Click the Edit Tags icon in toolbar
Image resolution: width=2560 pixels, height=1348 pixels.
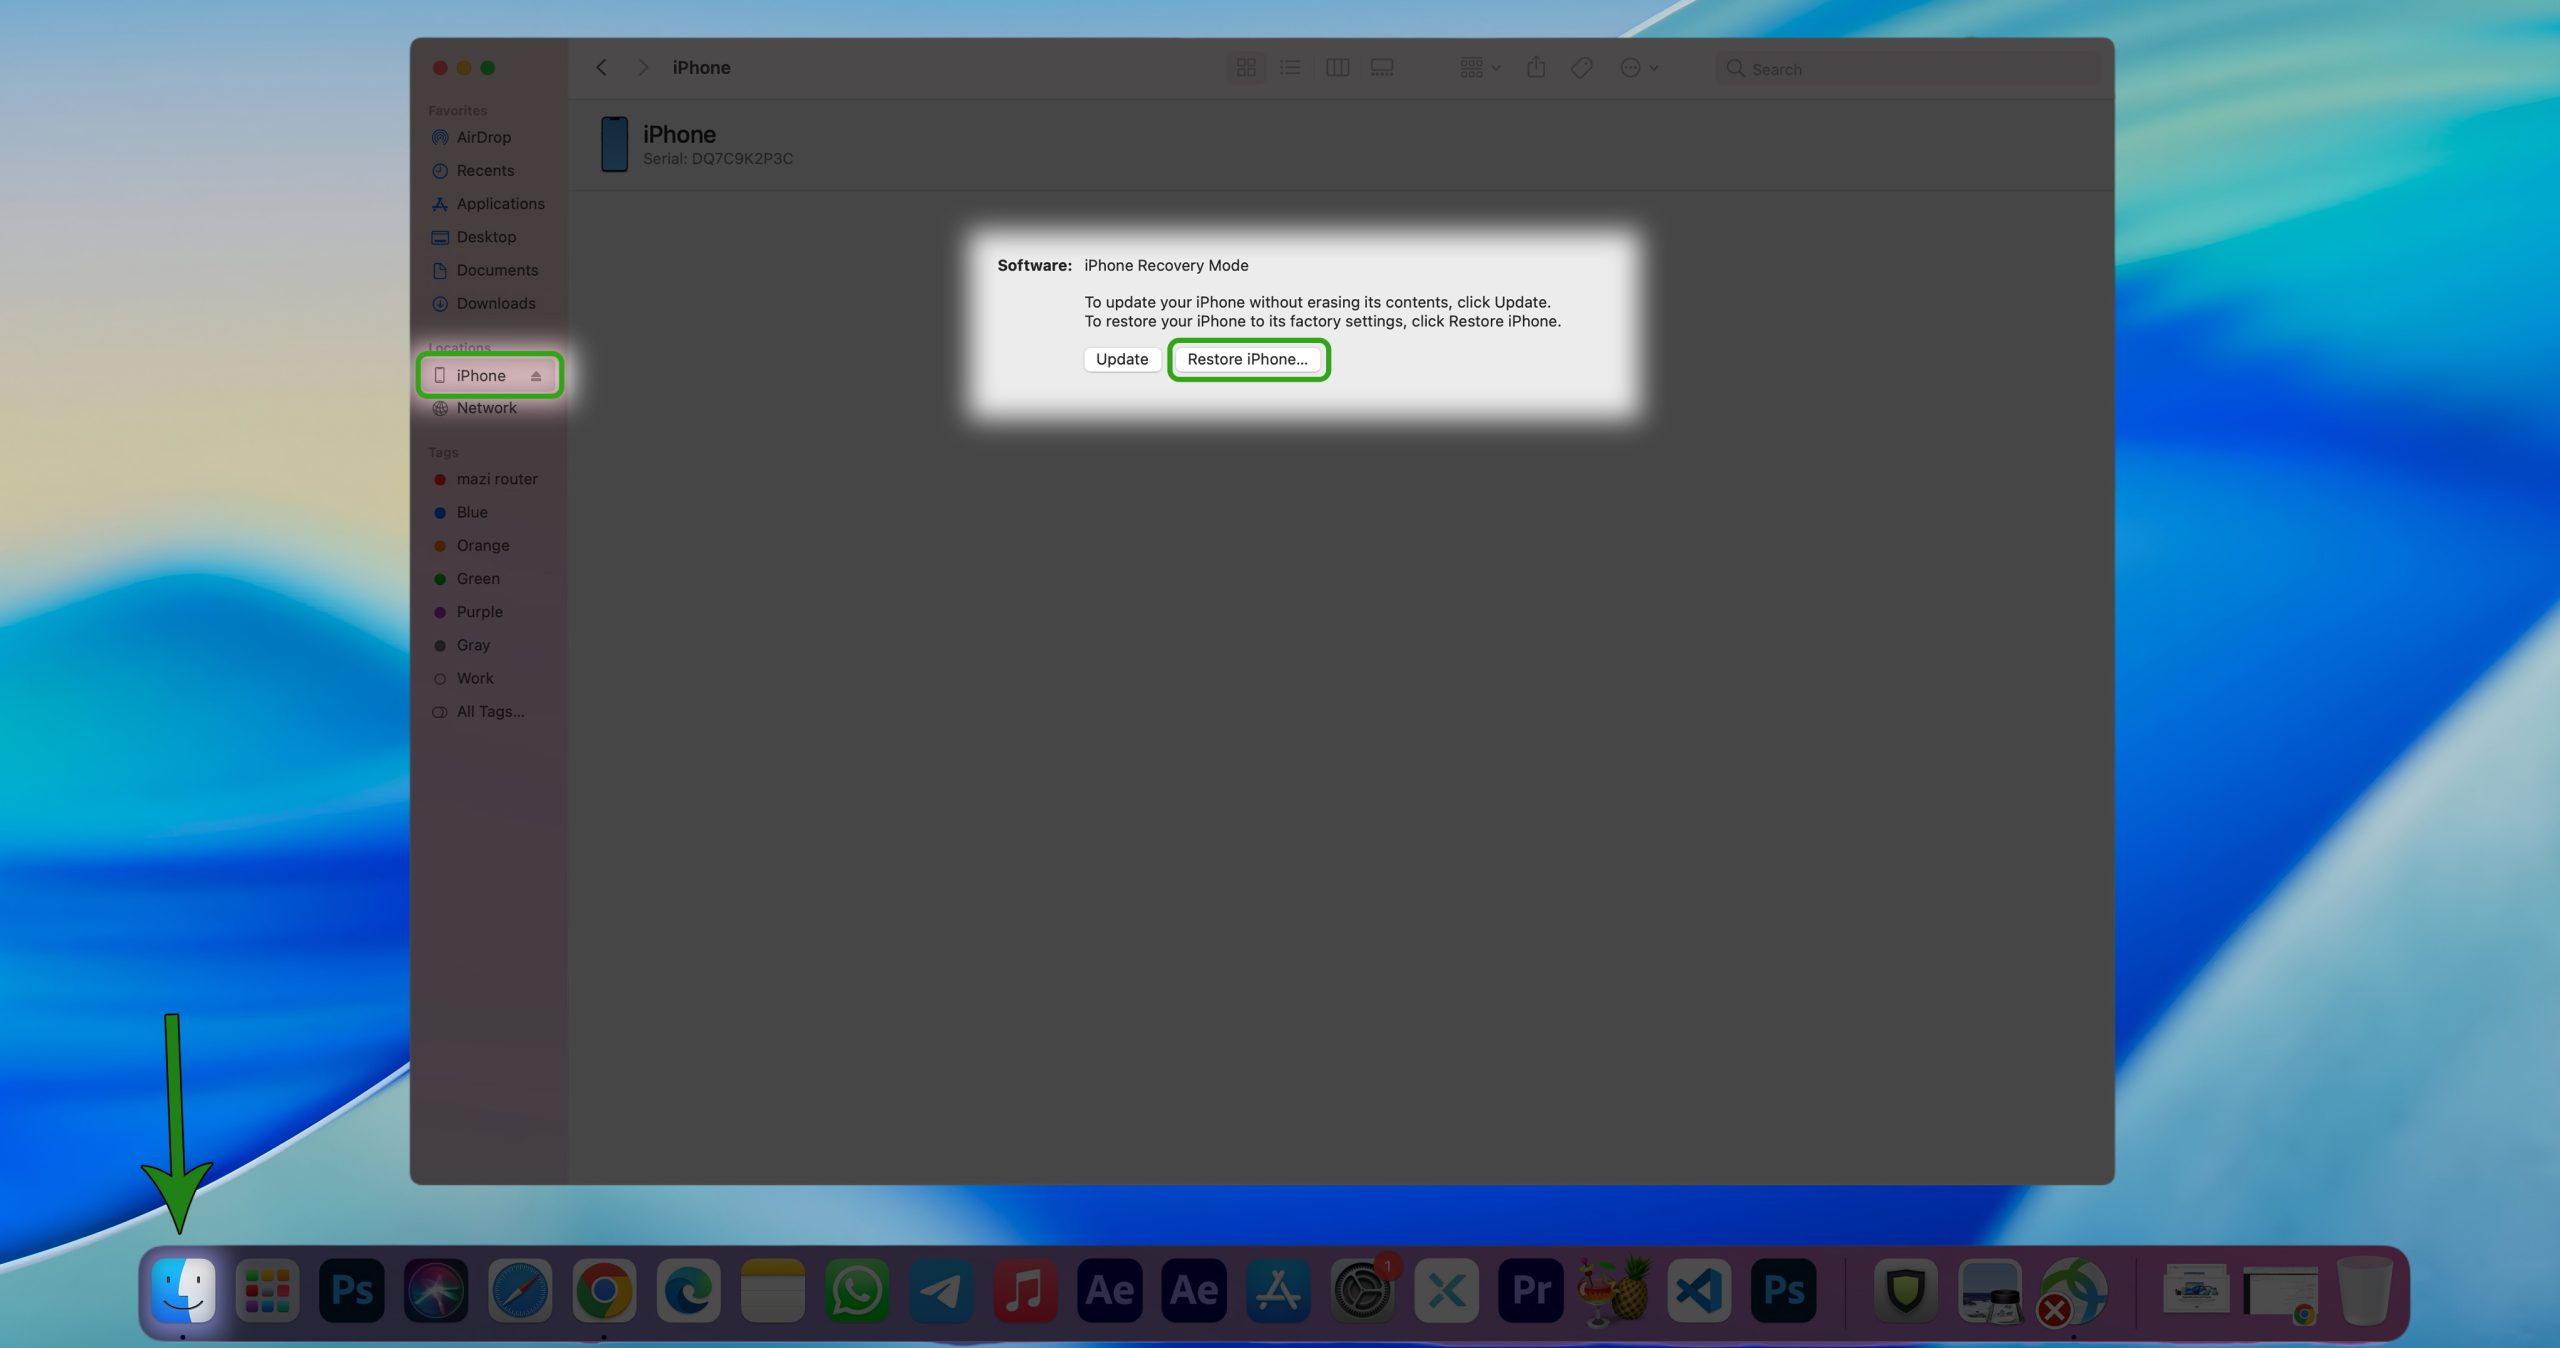pos(1581,67)
